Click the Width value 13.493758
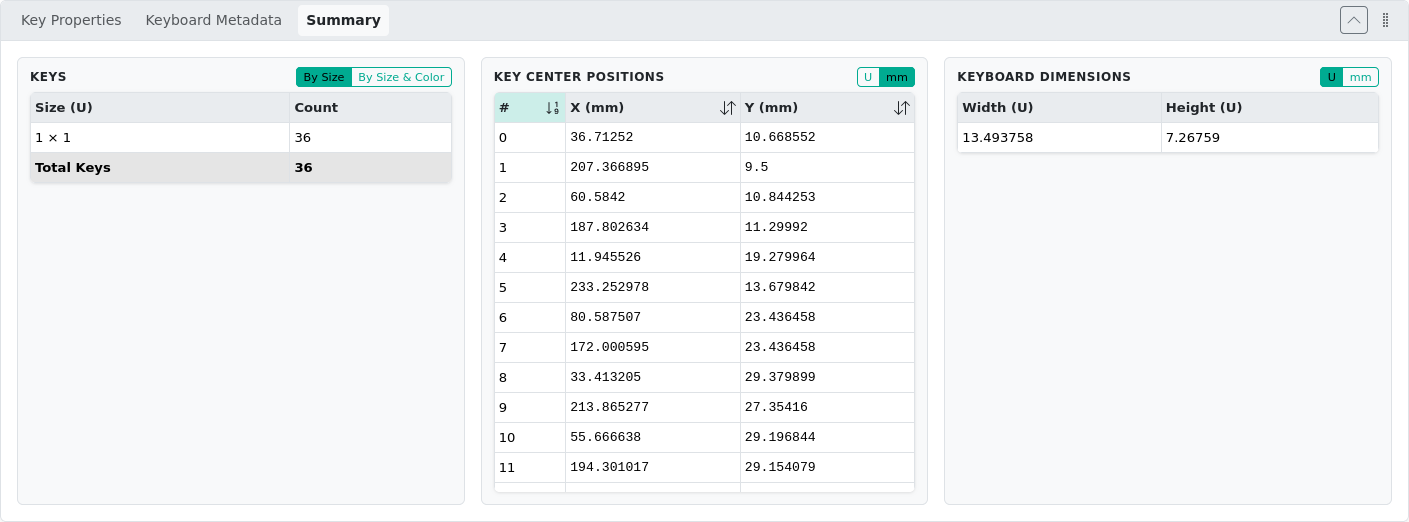 point(997,138)
